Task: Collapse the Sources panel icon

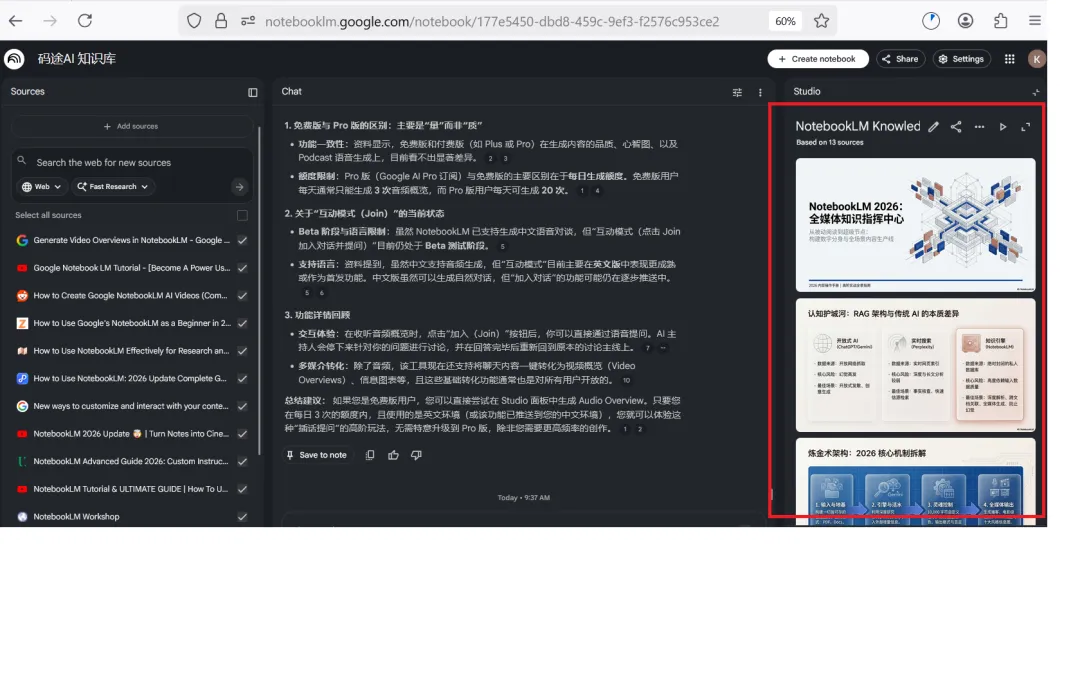Action: pyautogui.click(x=253, y=92)
